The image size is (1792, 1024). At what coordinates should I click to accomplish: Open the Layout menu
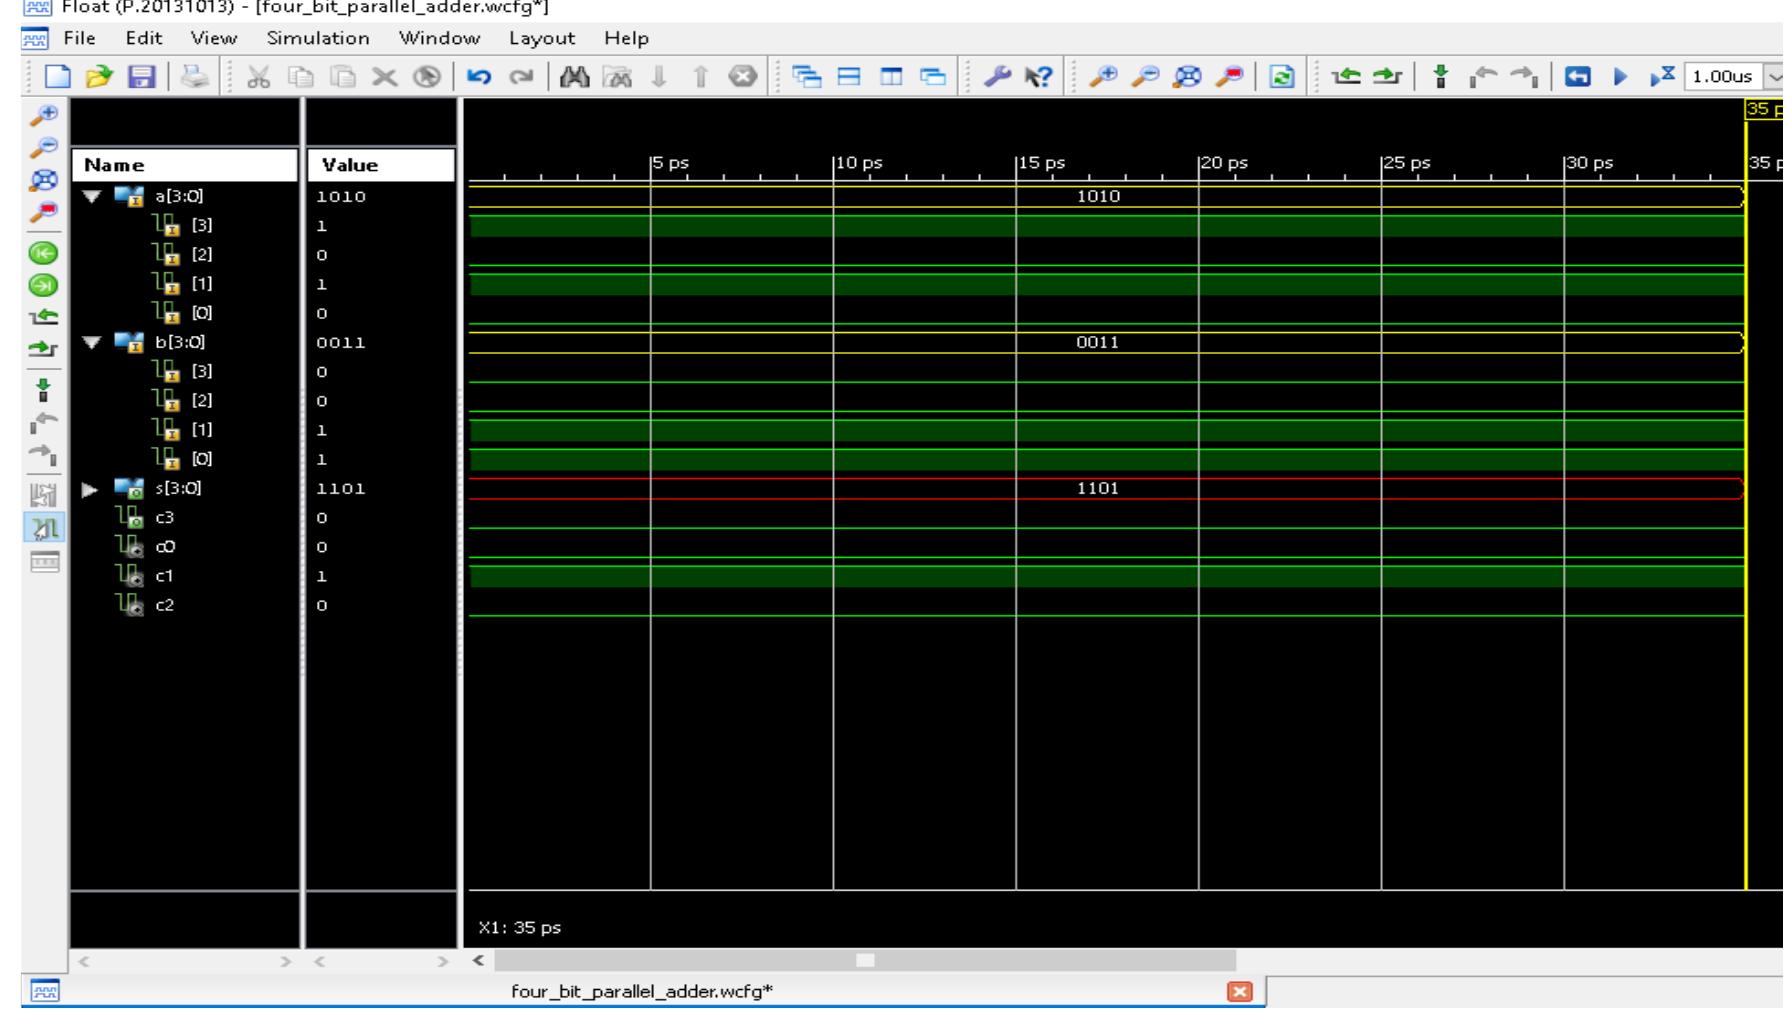point(542,38)
